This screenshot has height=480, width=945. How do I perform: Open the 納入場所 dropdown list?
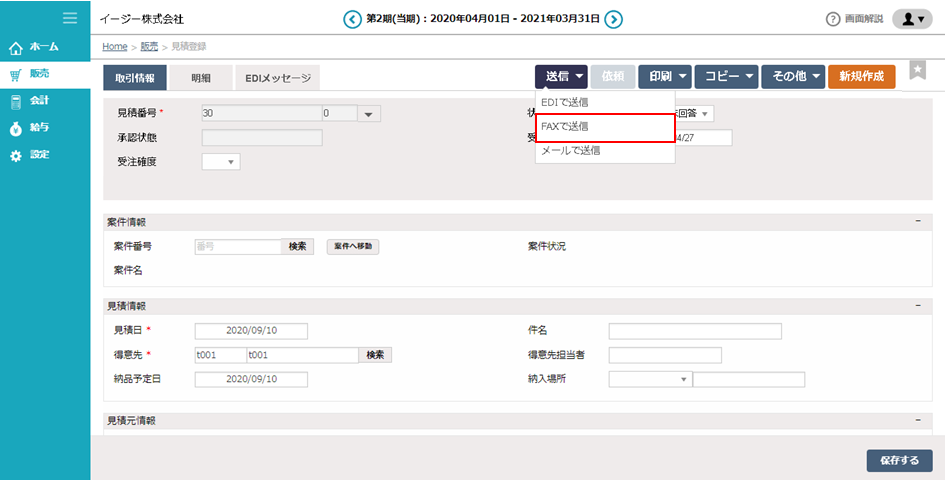click(650, 380)
